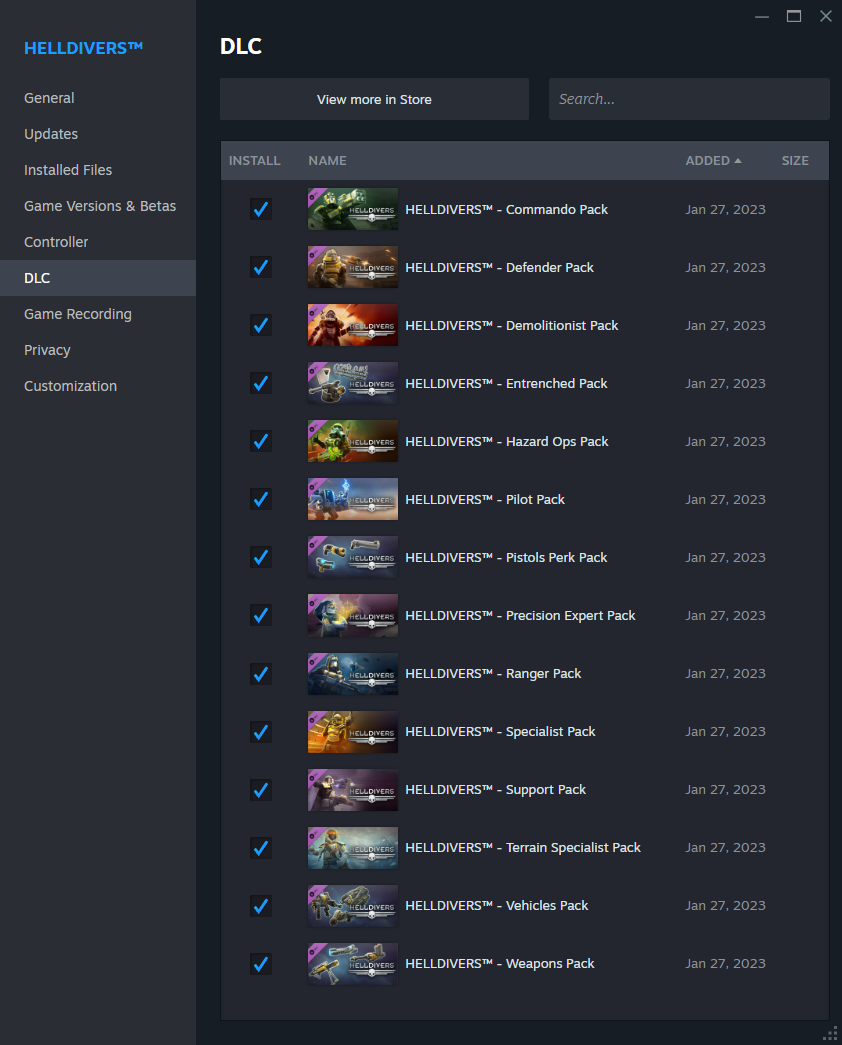The height and width of the screenshot is (1045, 842).
Task: Open the Precision Expert Pack thumbnail
Action: 353,615
